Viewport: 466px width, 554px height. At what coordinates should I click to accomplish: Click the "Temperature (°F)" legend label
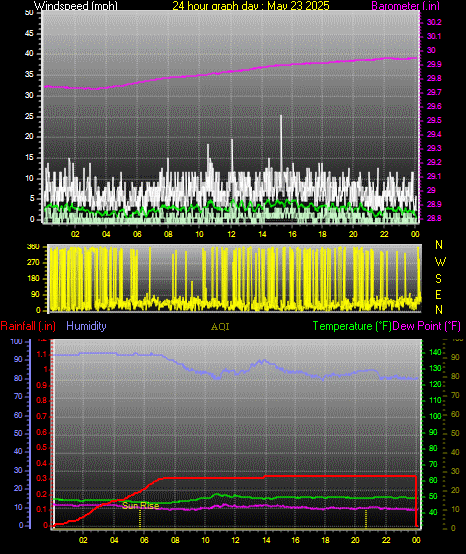tap(352, 326)
